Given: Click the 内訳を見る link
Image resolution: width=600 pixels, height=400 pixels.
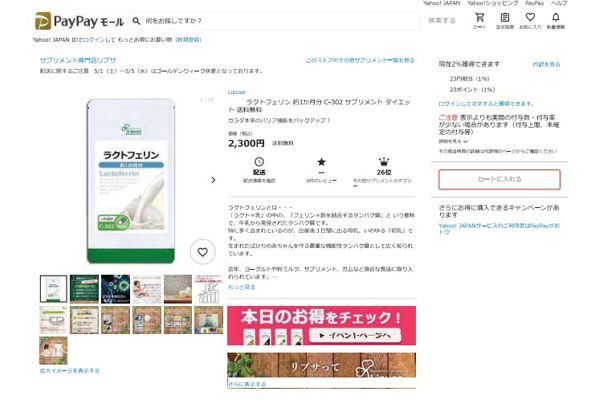Looking at the screenshot, I should coord(545,64).
